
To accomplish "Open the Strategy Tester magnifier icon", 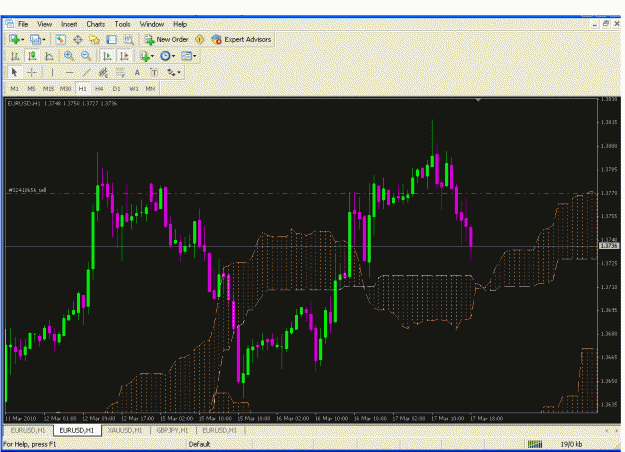I will coord(128,39).
